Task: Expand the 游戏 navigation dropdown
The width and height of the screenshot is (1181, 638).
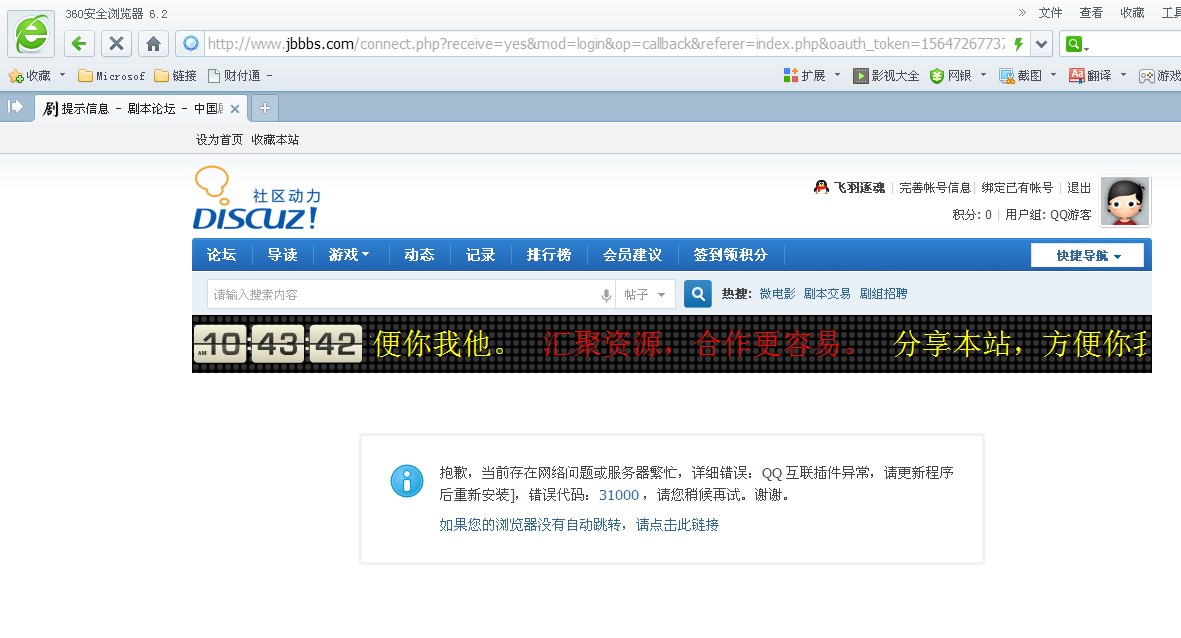Action: point(349,255)
